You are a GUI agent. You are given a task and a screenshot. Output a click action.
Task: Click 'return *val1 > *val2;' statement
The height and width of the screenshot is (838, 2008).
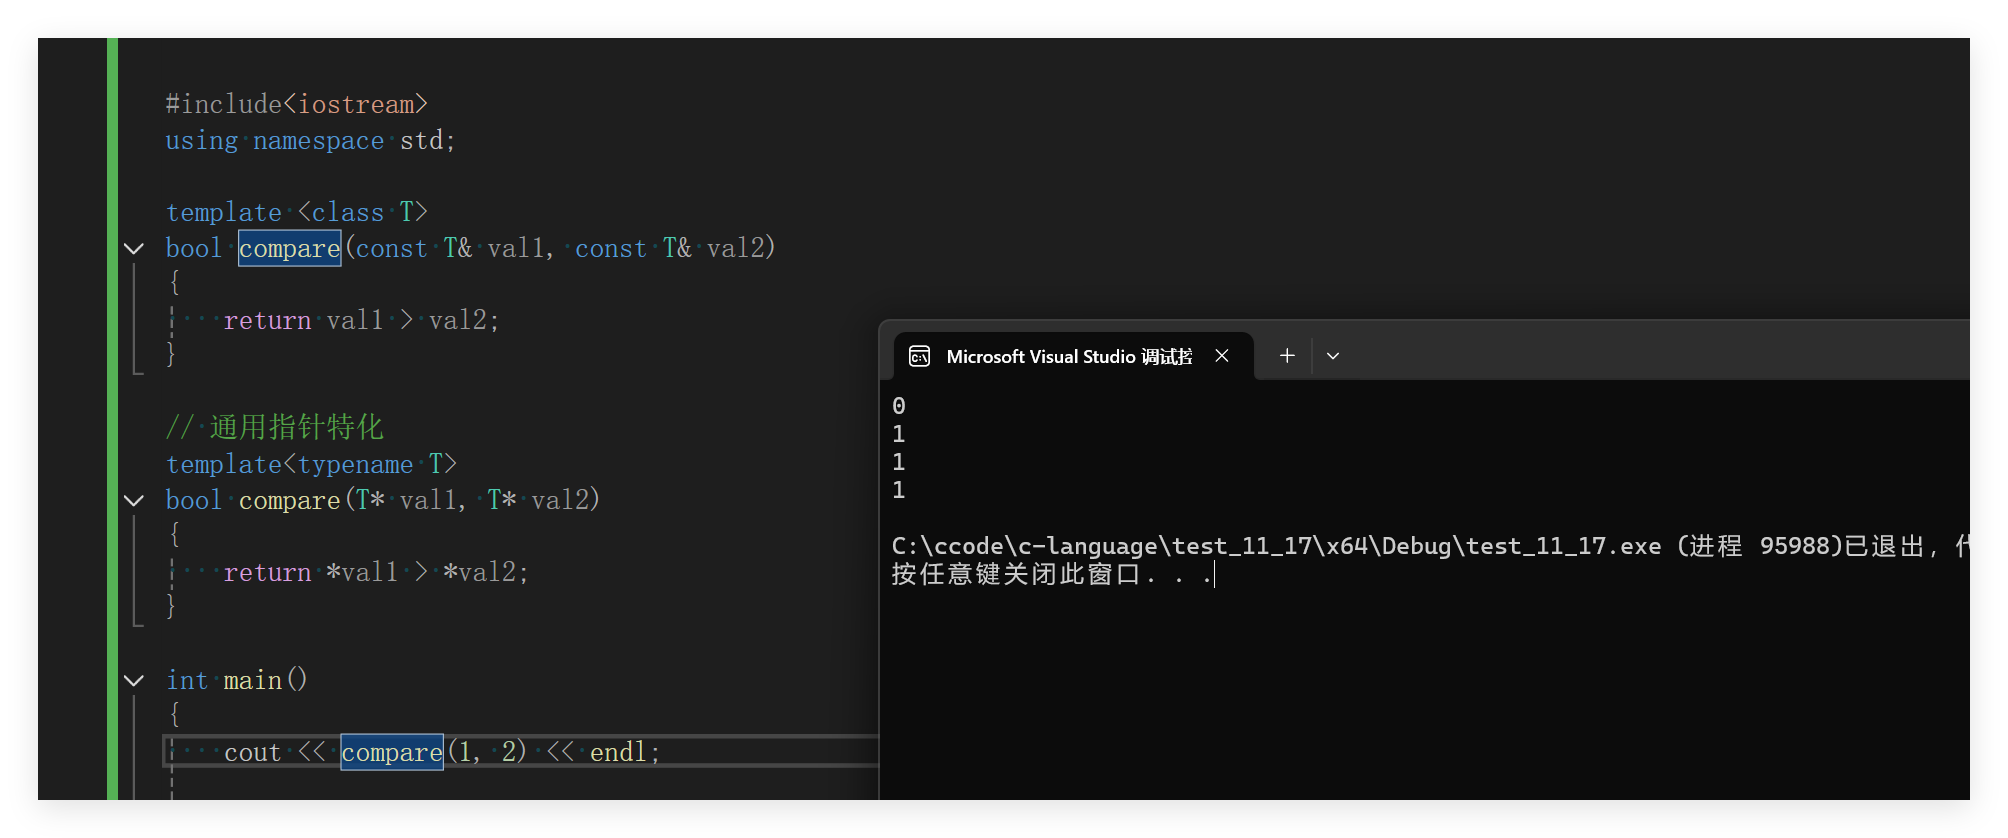pyautogui.click(x=376, y=572)
